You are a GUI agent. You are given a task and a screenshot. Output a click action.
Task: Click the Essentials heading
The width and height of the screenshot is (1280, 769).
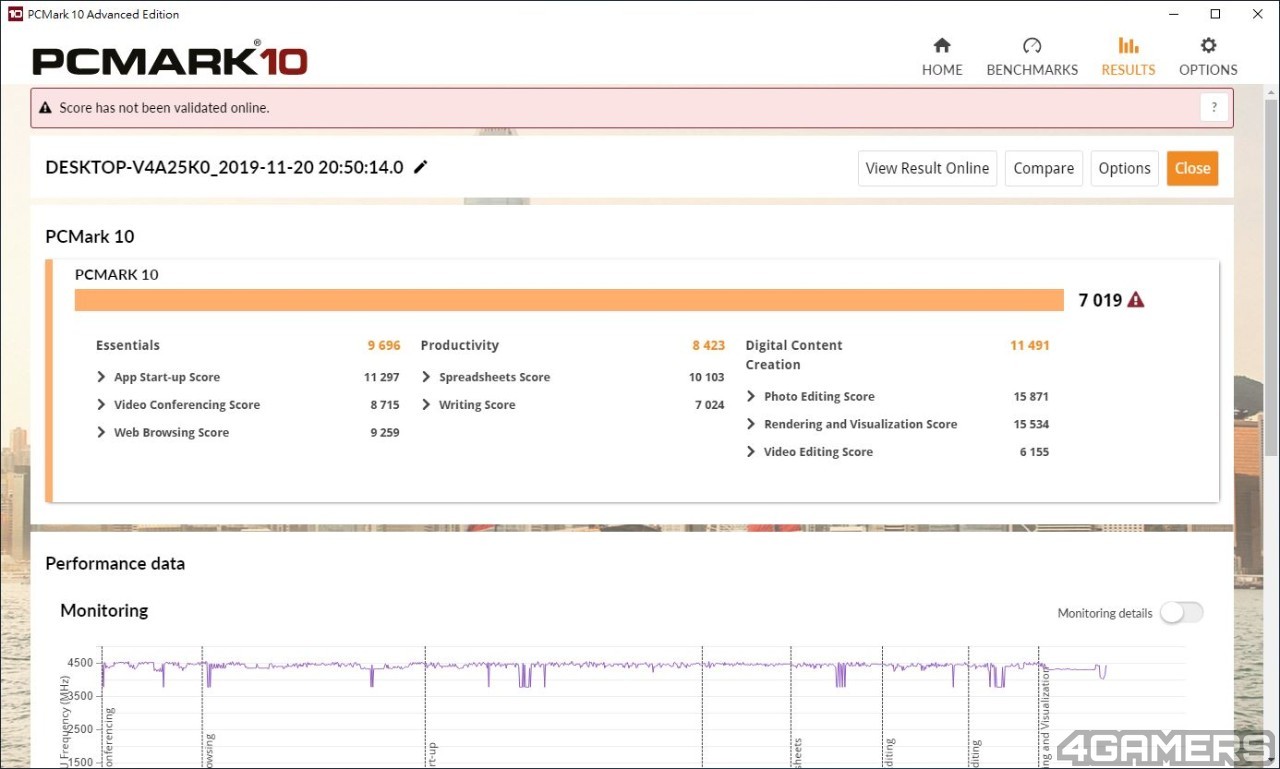pyautogui.click(x=127, y=345)
